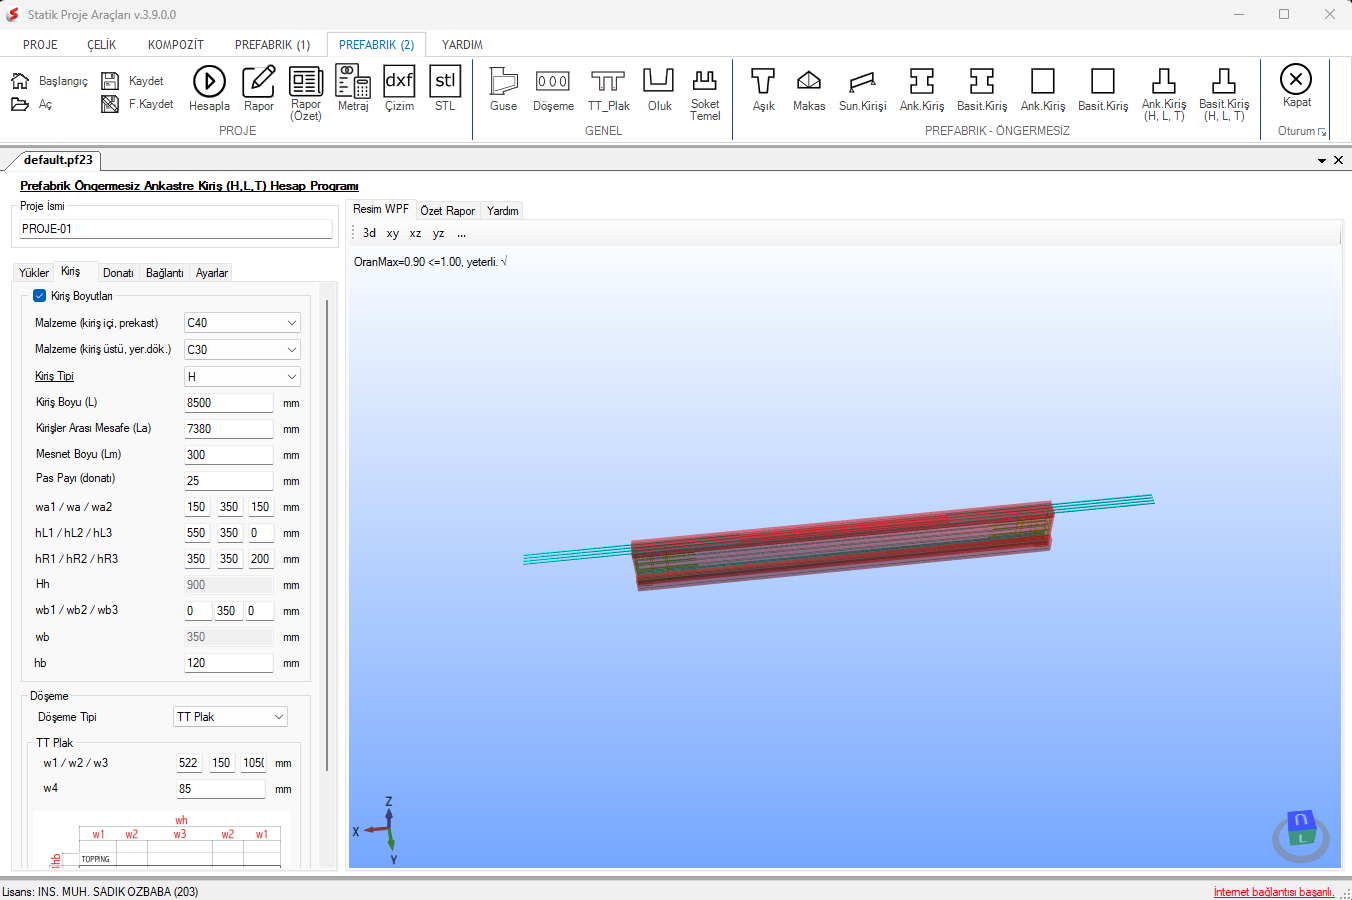Image resolution: width=1352 pixels, height=900 pixels.
Task: Open the Soket Temel module
Action: (705, 94)
